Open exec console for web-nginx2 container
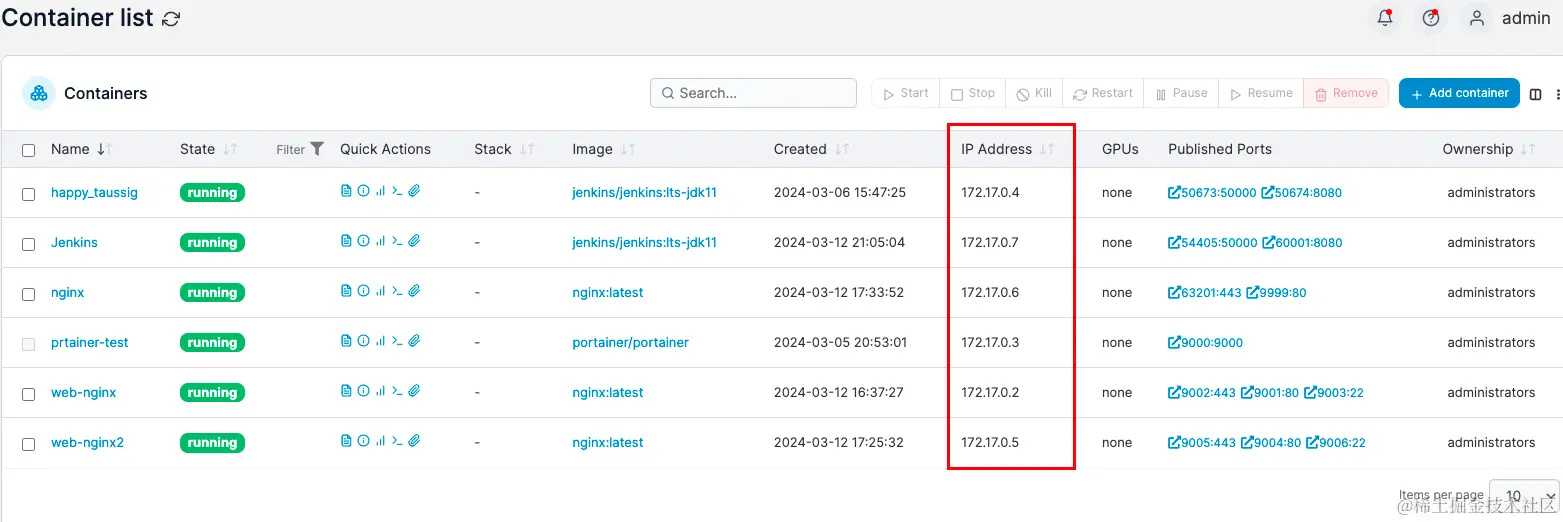1563x522 pixels. 397,441
